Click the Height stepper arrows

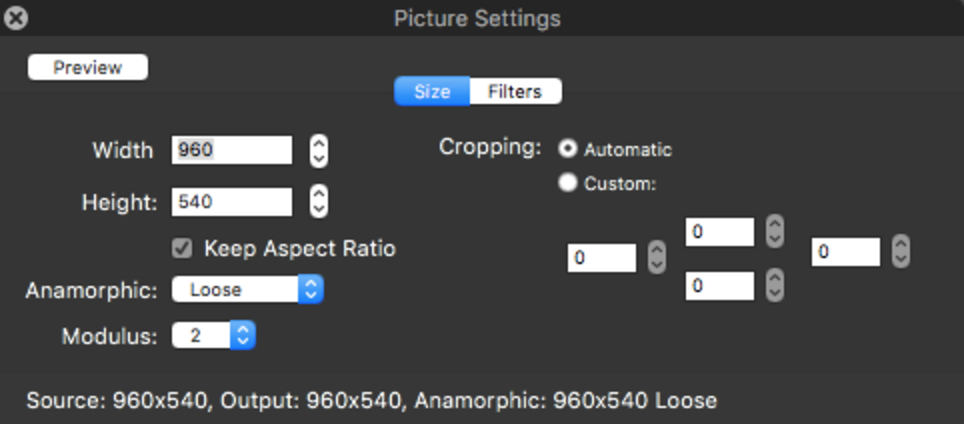coord(318,202)
